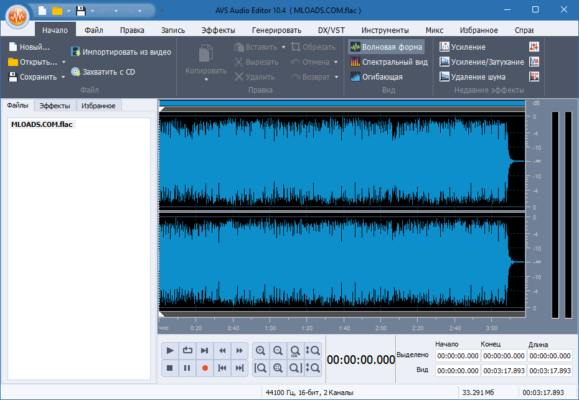The width and height of the screenshot is (579, 400).
Task: Start playback with the Play button
Action: (170, 351)
